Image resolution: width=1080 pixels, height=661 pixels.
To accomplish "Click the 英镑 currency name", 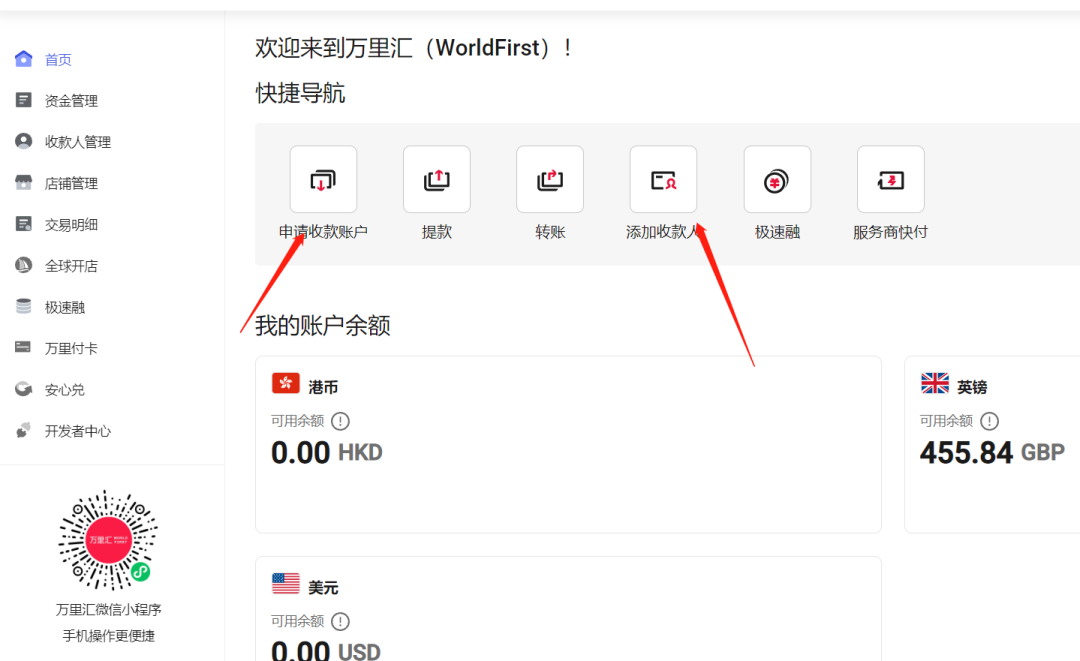I will [x=972, y=387].
